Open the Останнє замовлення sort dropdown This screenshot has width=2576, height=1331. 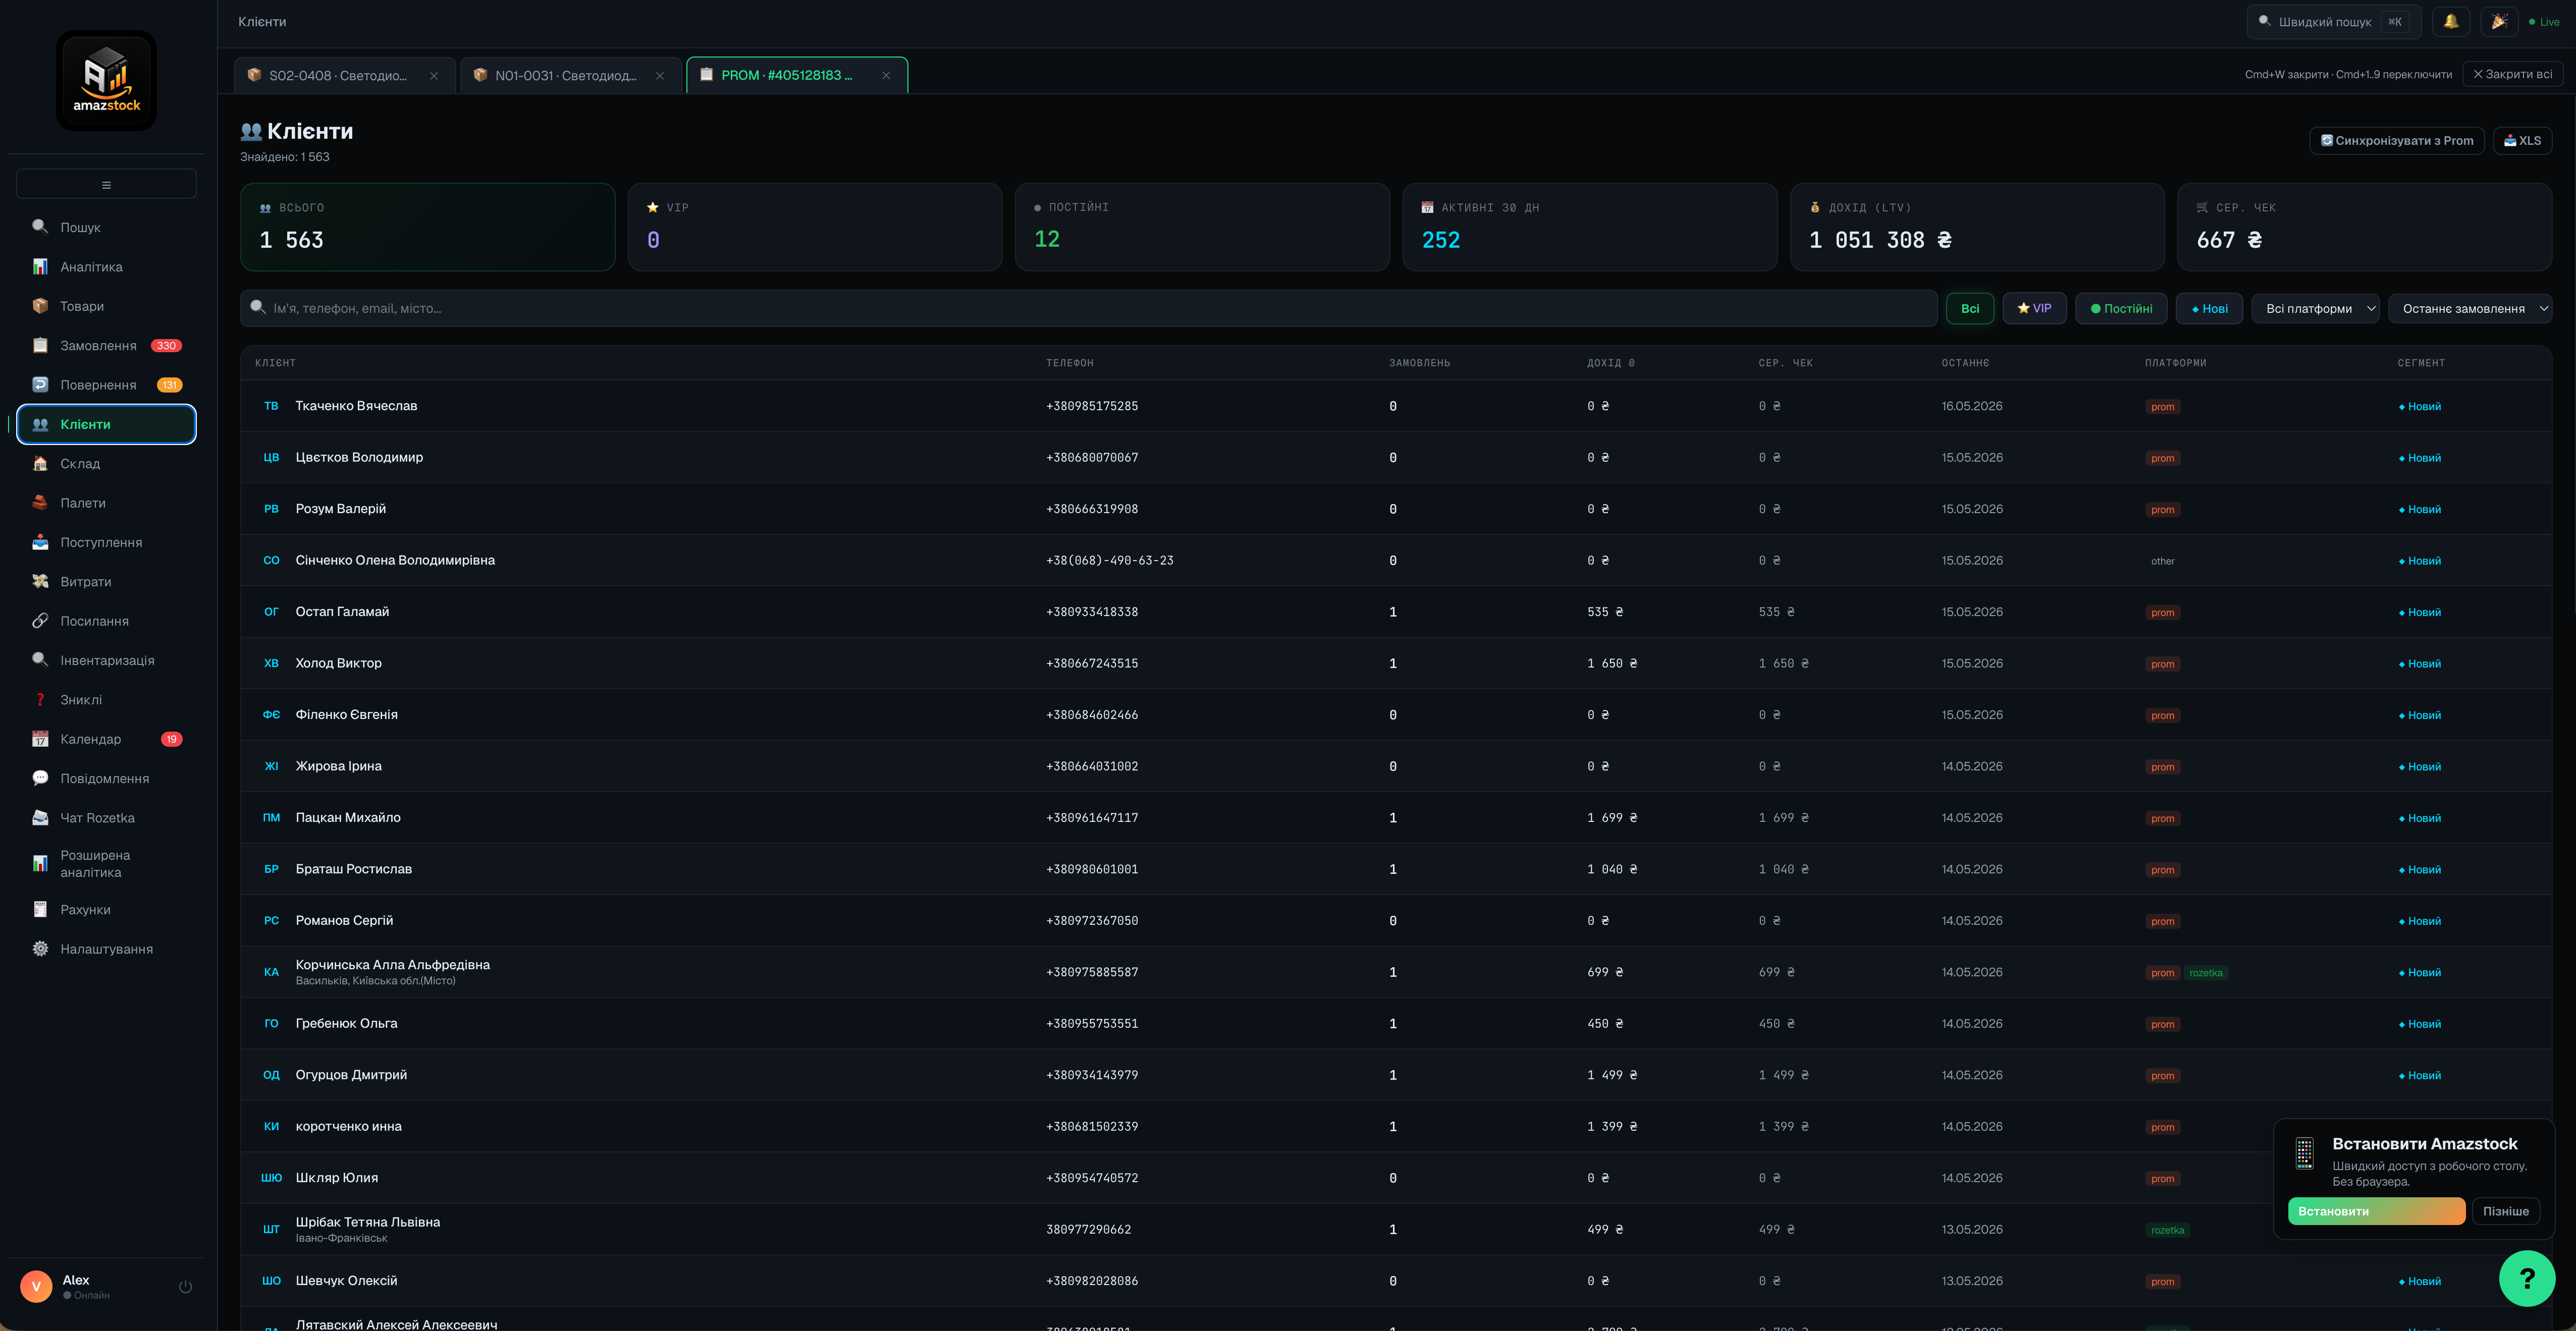pos(2469,309)
